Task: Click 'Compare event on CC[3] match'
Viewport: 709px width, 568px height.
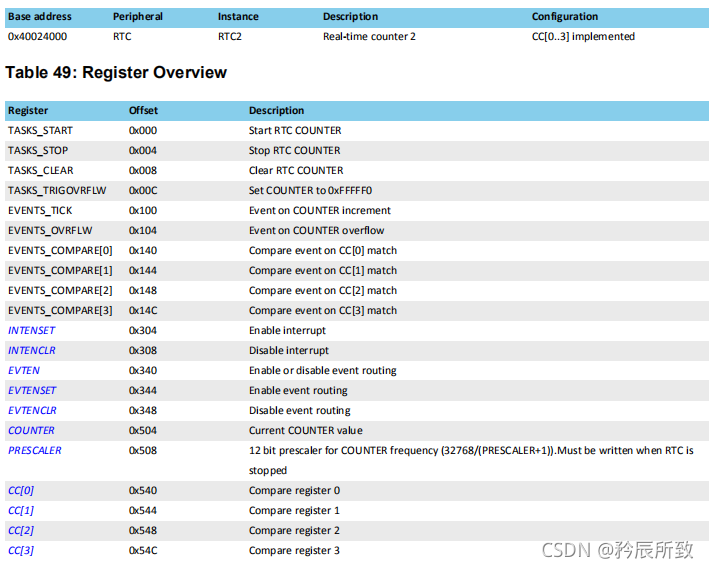Action: coord(323,311)
